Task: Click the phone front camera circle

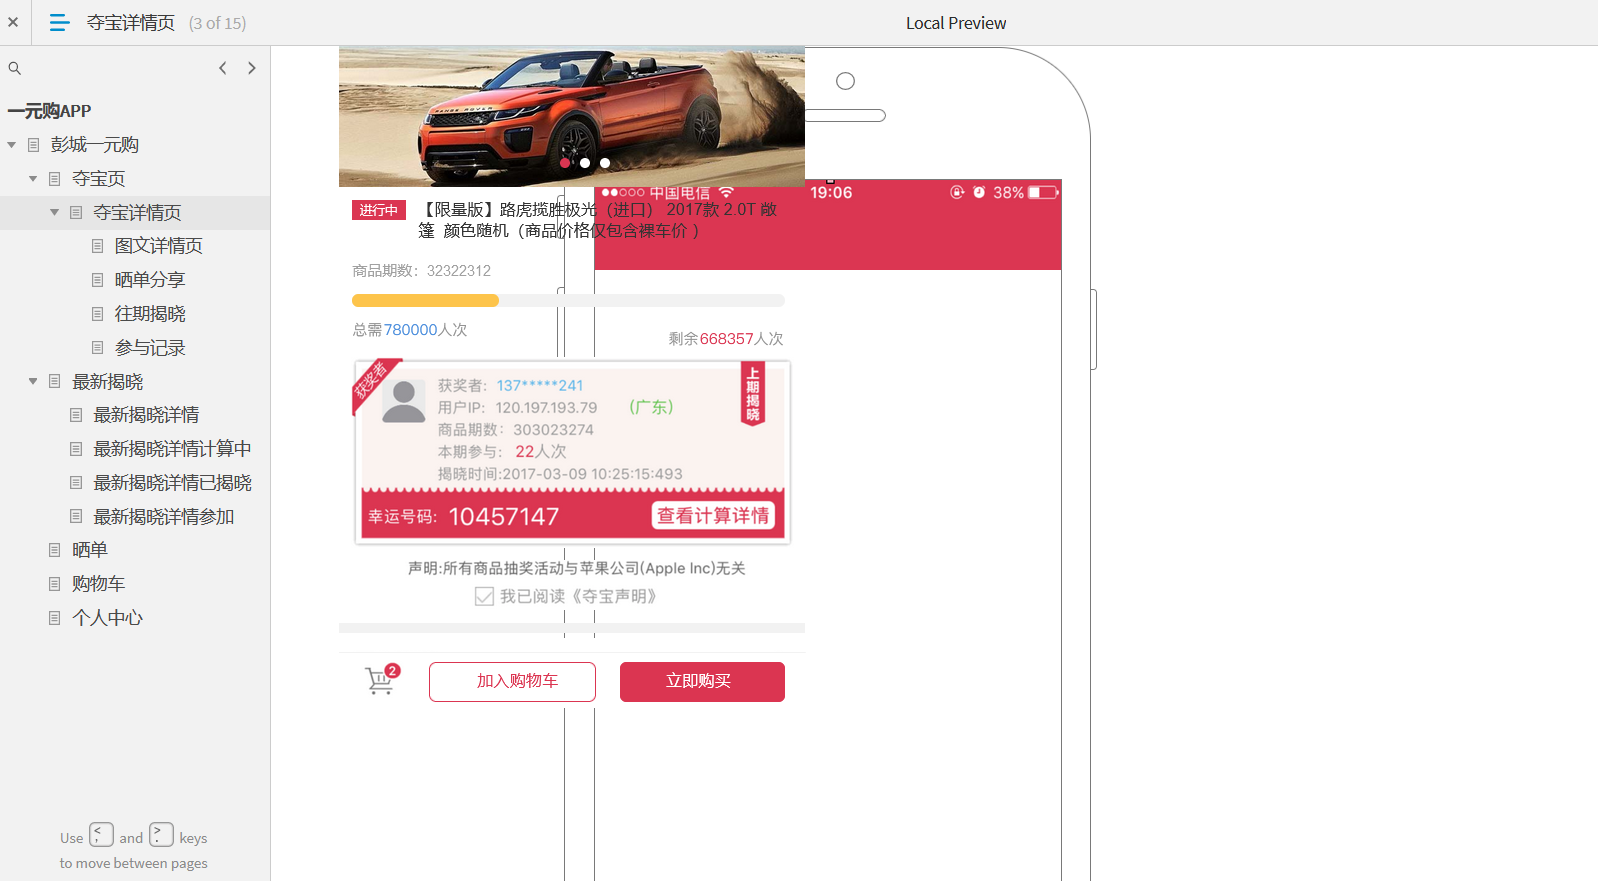Action: [x=846, y=81]
